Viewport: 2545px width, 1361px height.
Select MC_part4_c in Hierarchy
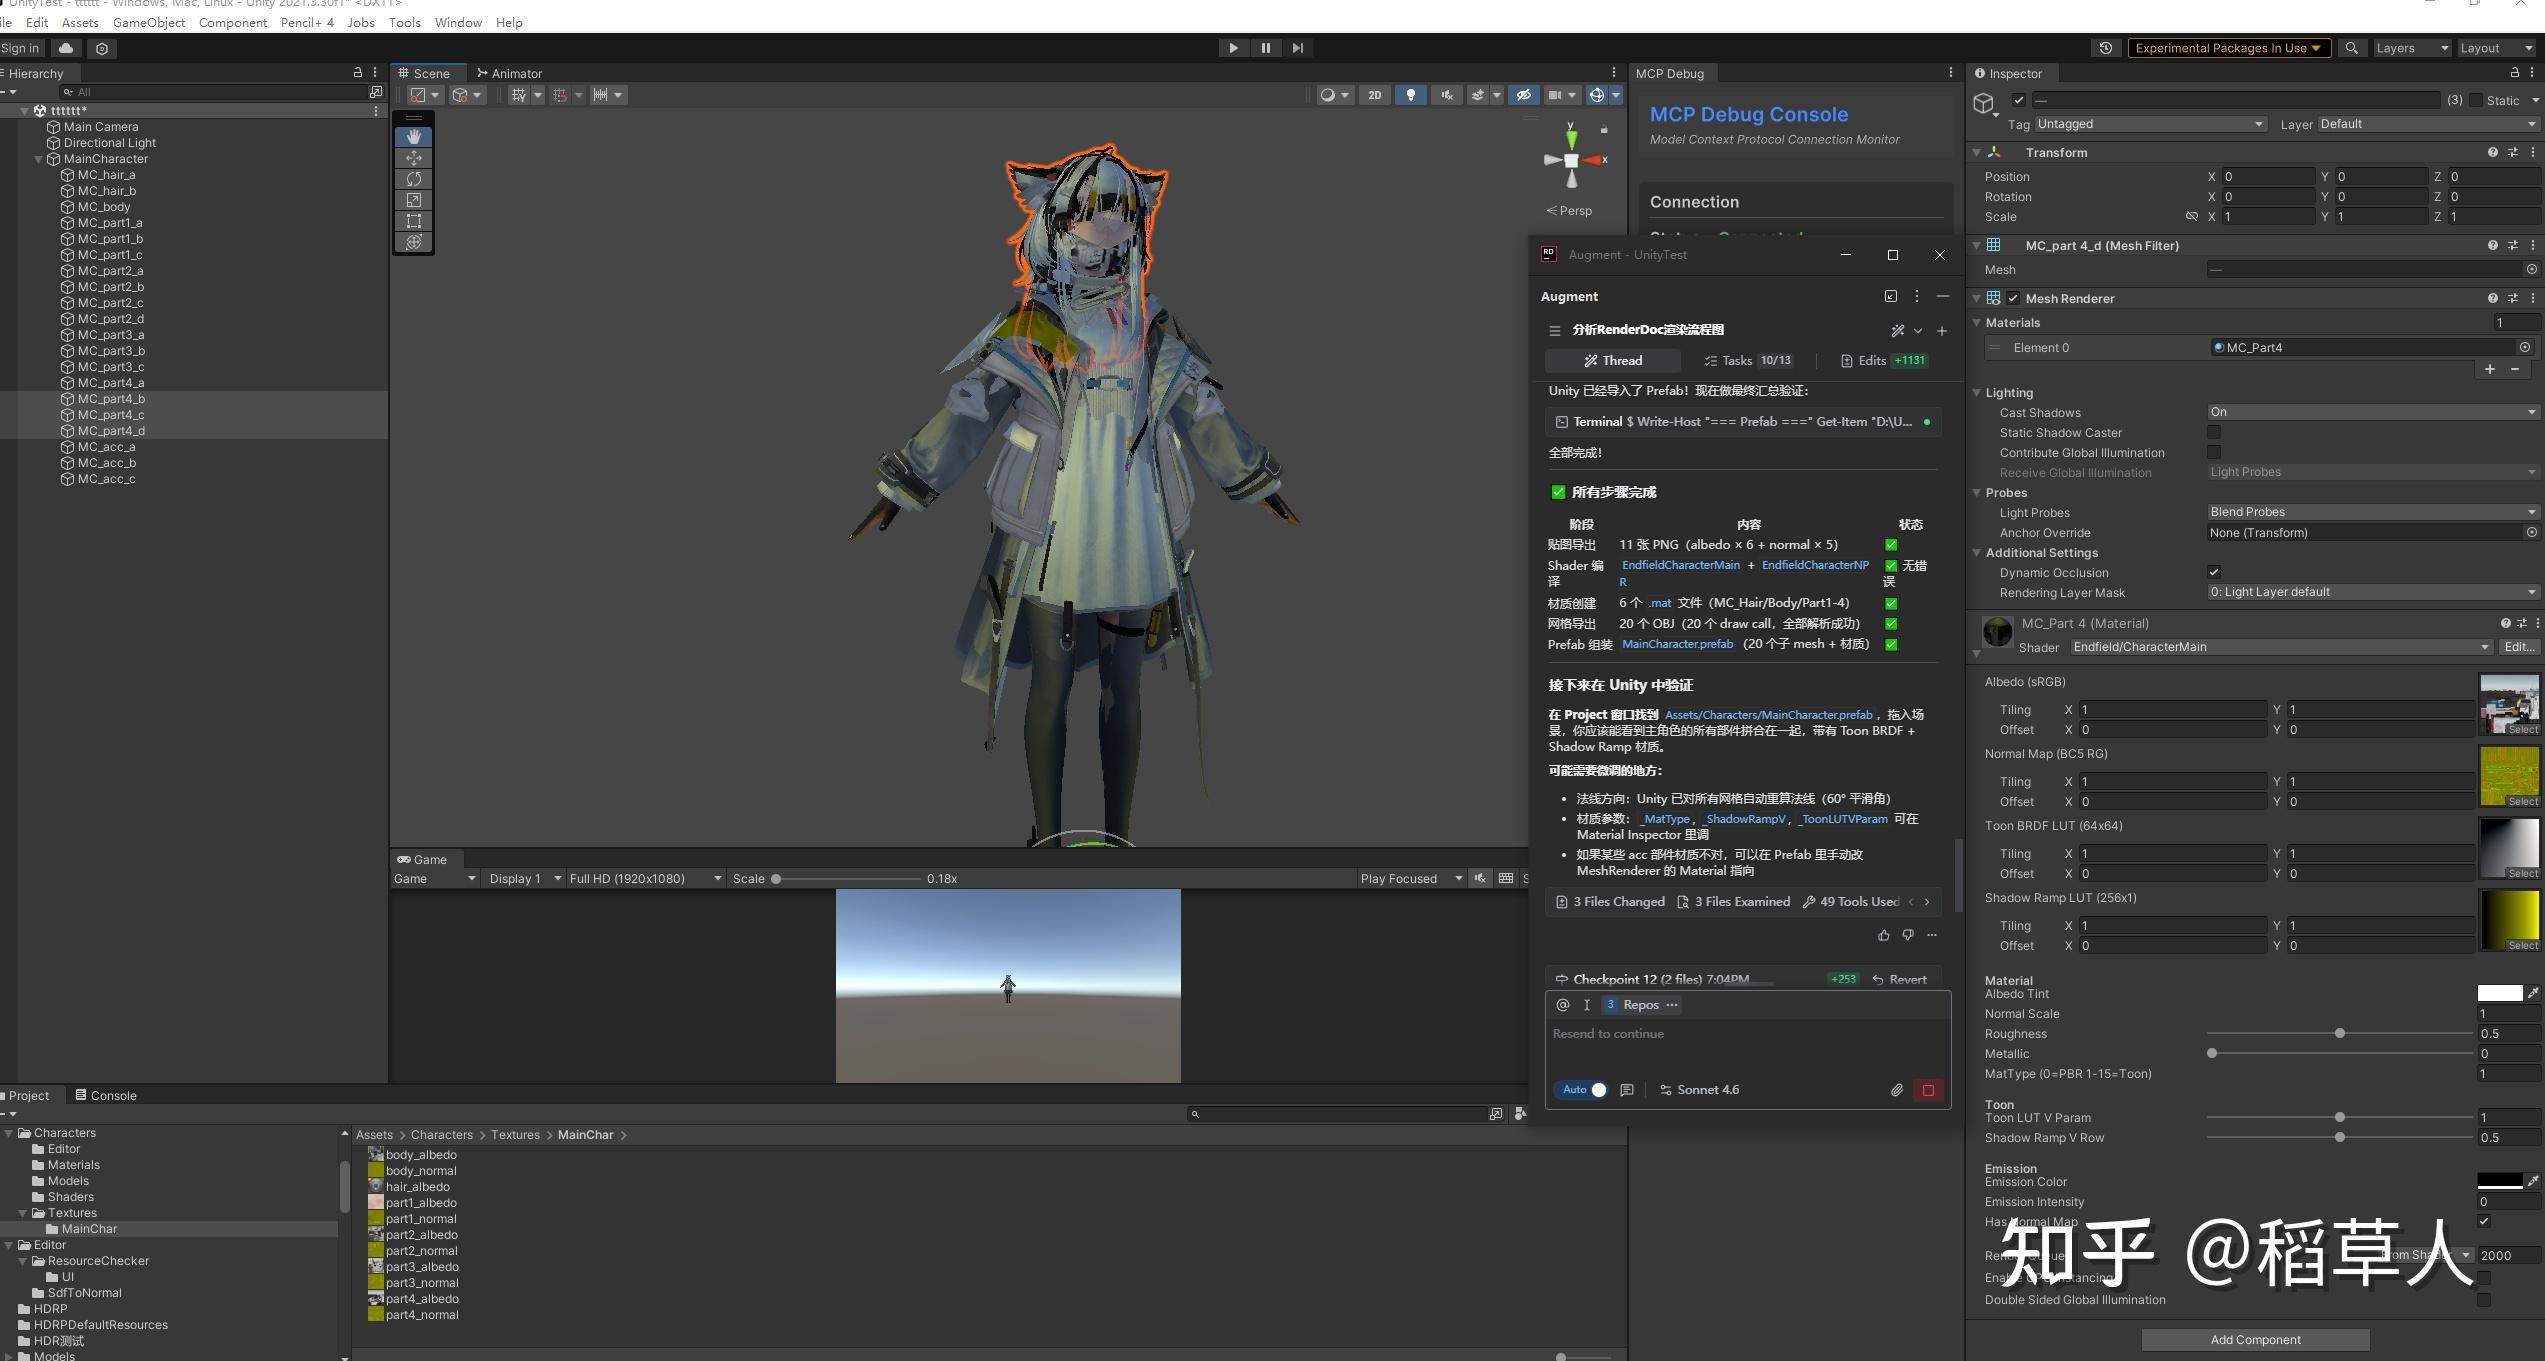coord(194,415)
